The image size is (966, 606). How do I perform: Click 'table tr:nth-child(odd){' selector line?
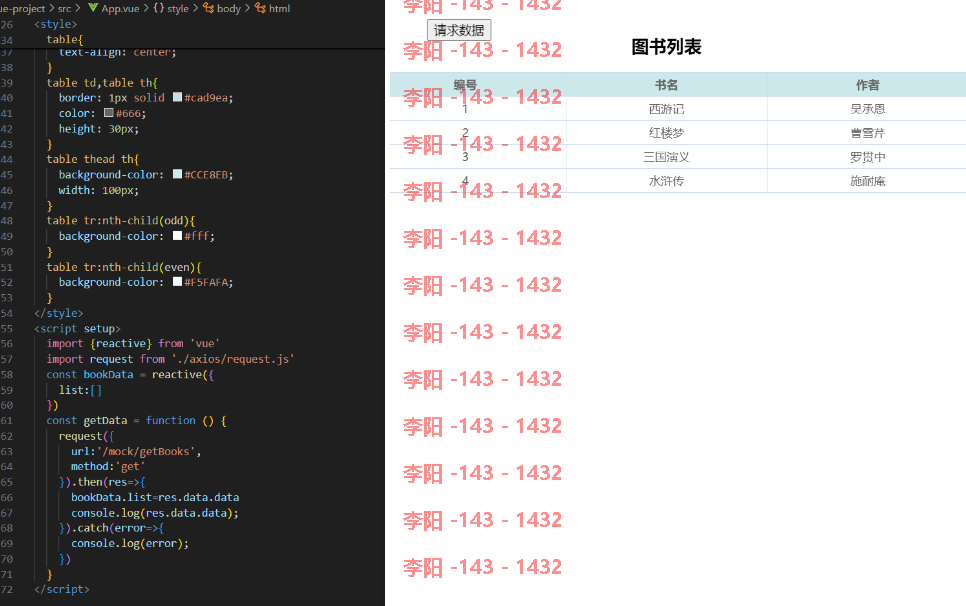pos(121,220)
